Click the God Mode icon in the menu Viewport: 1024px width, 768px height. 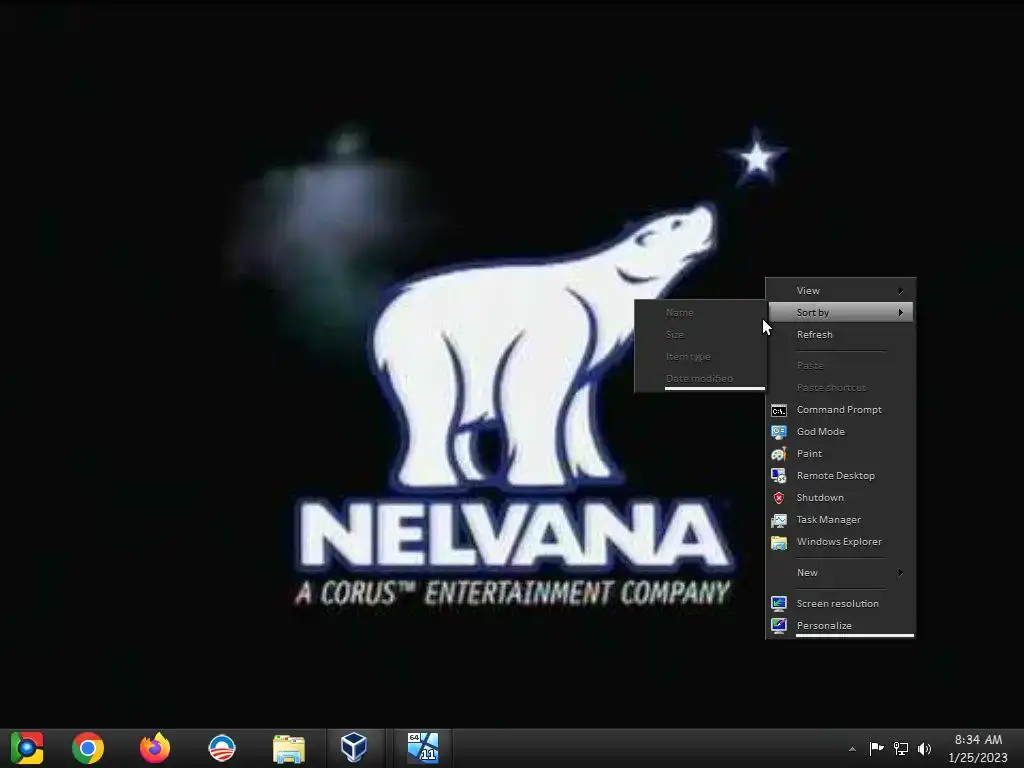[778, 432]
